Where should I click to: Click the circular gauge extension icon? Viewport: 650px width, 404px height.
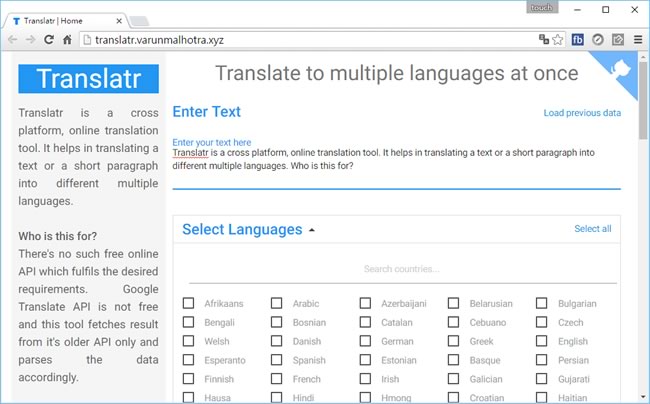(598, 40)
